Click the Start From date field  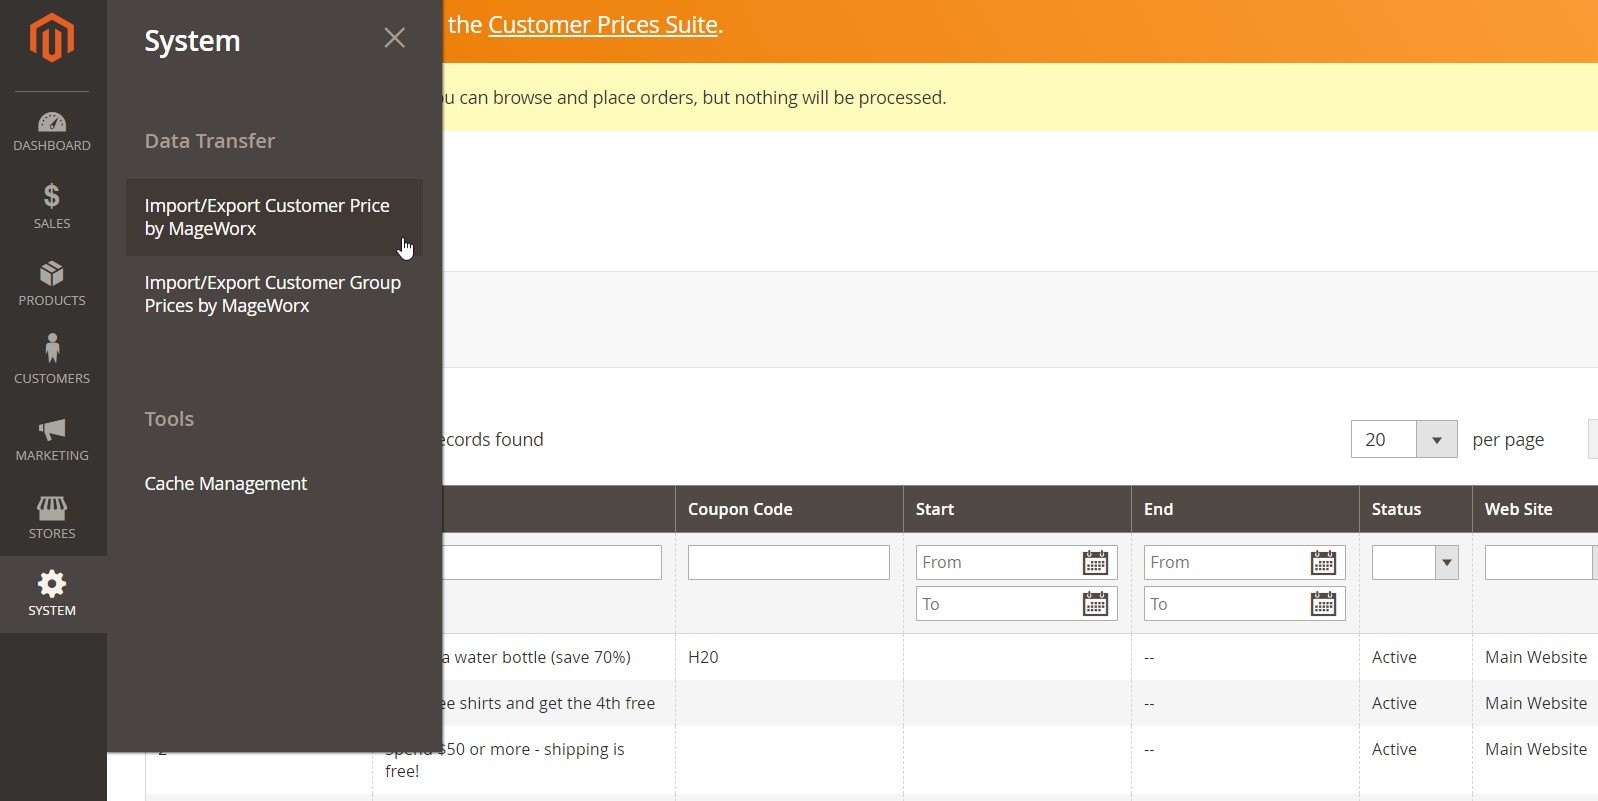[1016, 562]
